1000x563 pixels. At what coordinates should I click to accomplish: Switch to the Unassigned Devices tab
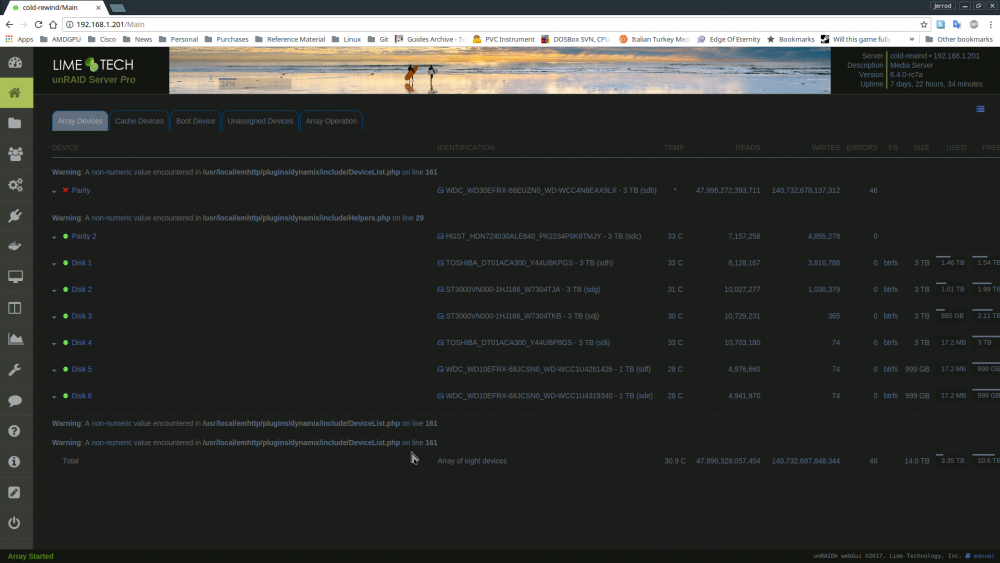[x=260, y=121]
